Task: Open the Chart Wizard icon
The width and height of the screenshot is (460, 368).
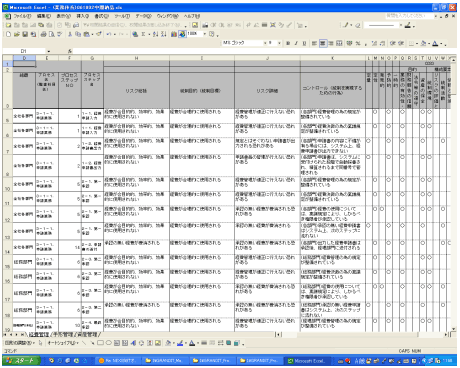Action: coord(174,34)
